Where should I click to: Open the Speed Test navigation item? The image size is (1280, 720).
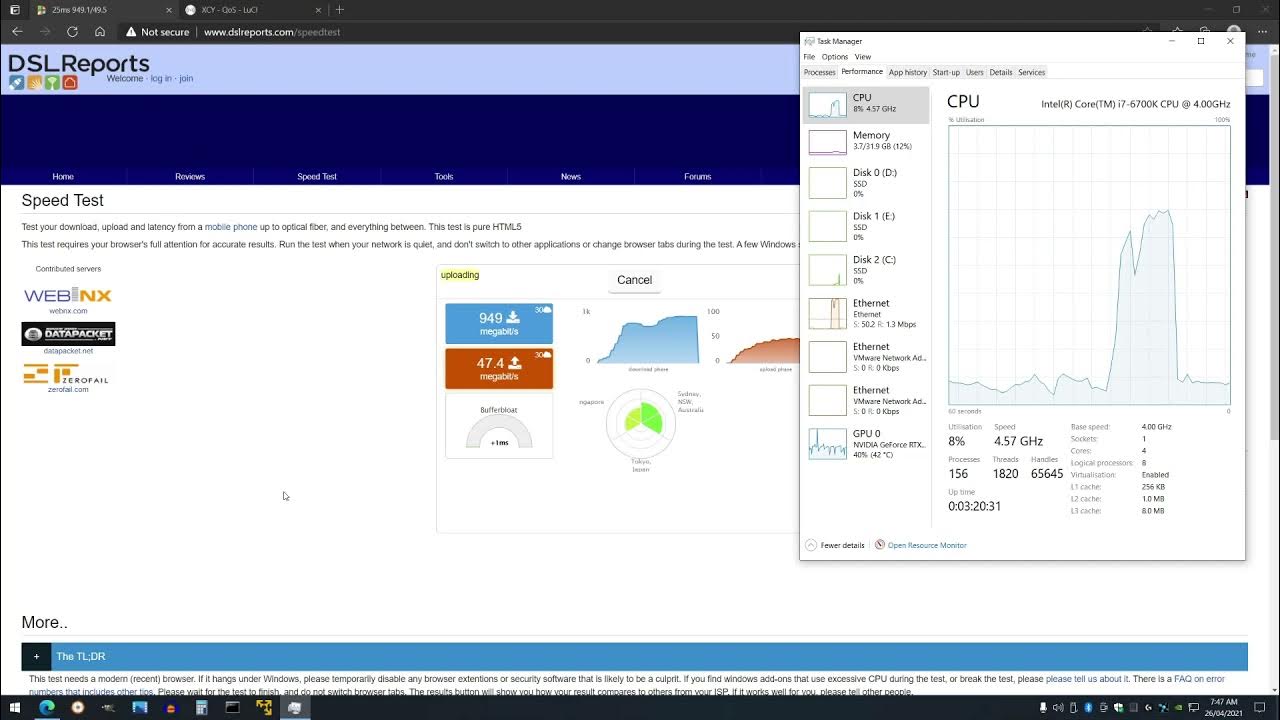pyautogui.click(x=317, y=176)
